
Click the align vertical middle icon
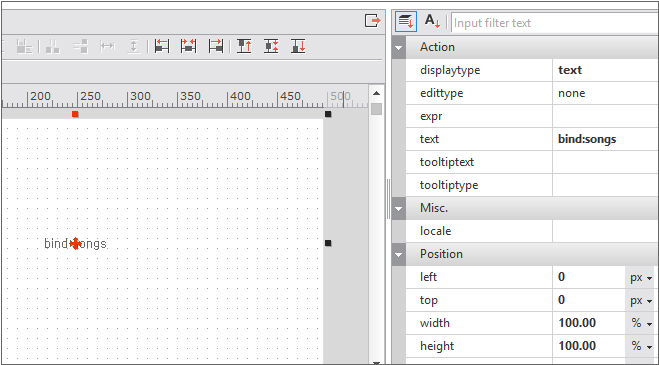click(271, 46)
